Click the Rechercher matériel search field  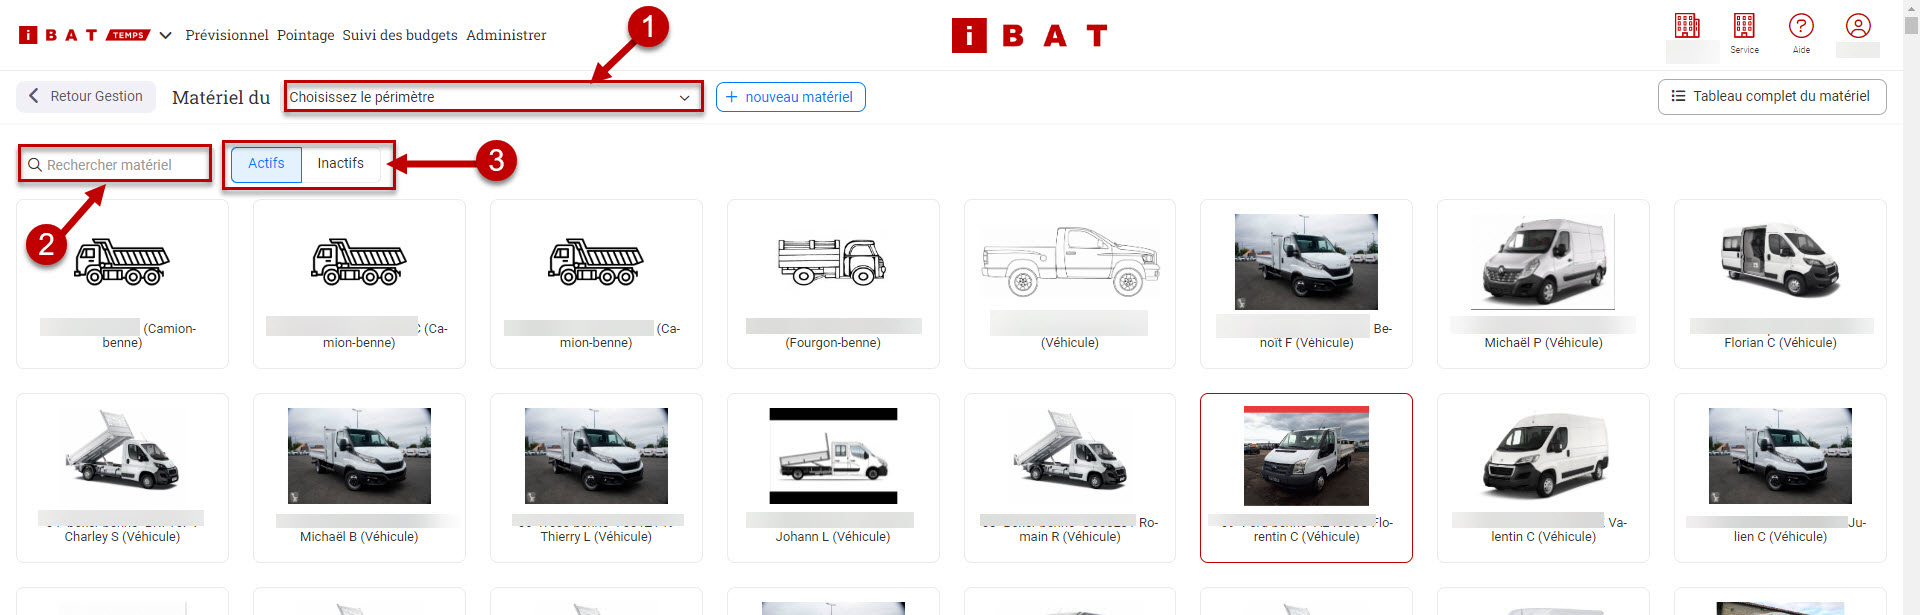click(x=122, y=165)
